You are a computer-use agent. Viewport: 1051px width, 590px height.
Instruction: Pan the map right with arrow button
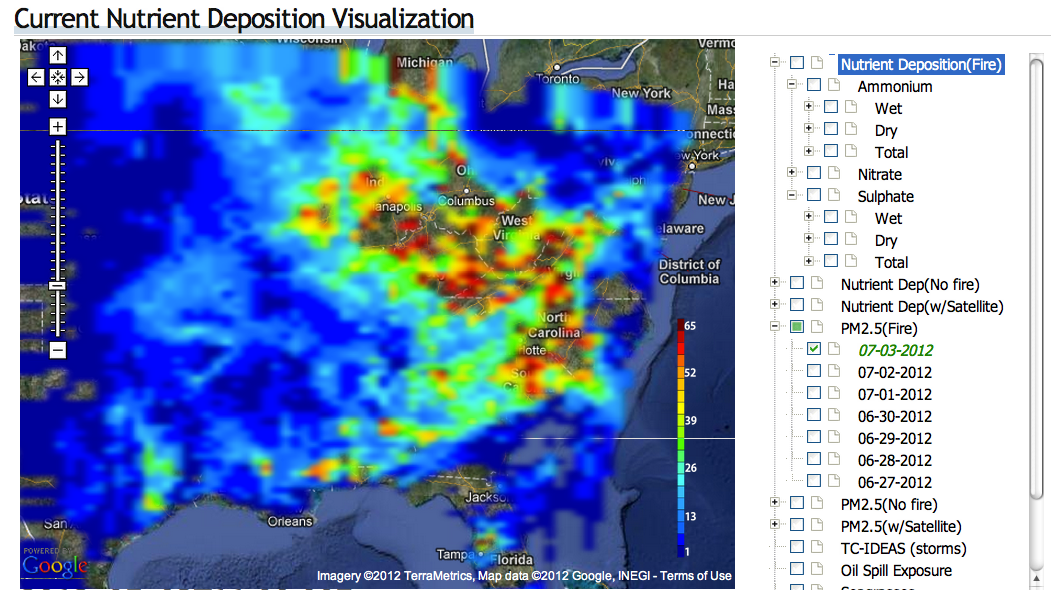[x=80, y=77]
